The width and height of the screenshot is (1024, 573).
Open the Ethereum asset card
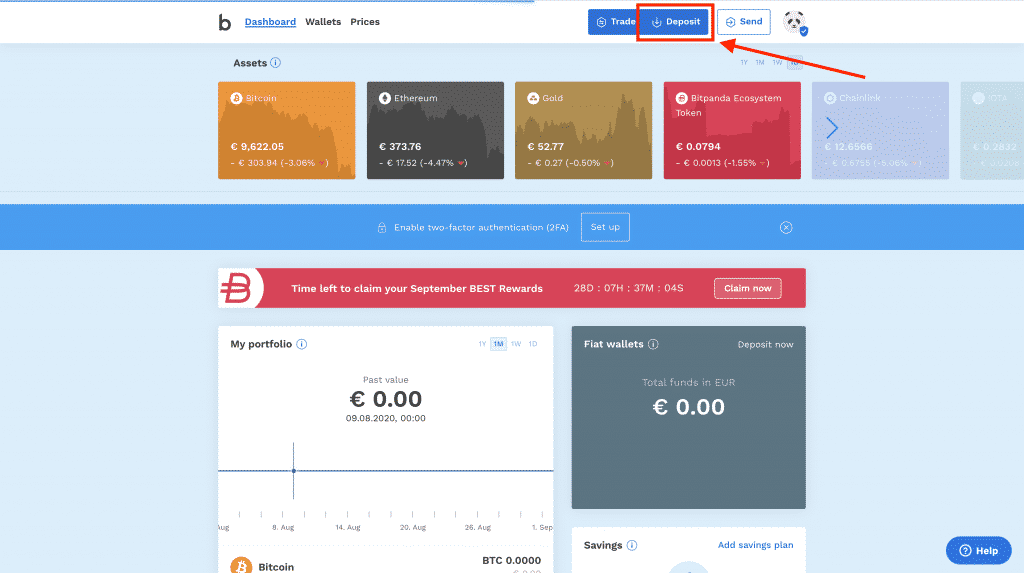click(435, 130)
